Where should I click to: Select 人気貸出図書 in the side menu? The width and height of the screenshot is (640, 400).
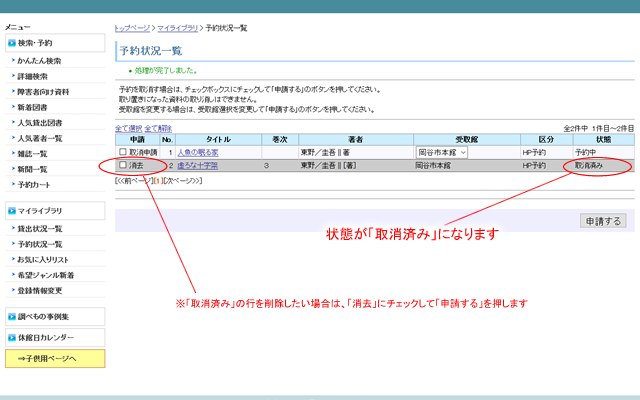40,122
